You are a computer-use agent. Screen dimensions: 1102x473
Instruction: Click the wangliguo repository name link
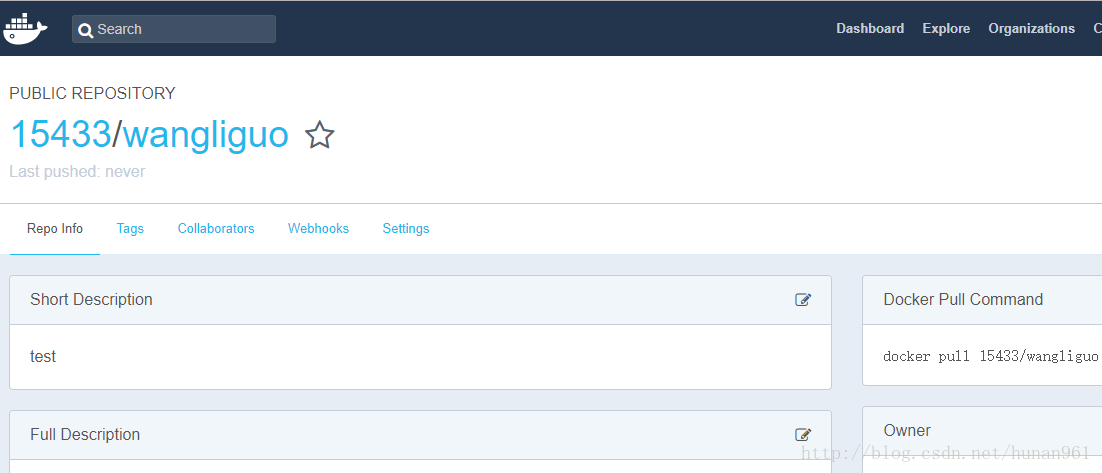pyautogui.click(x=205, y=135)
